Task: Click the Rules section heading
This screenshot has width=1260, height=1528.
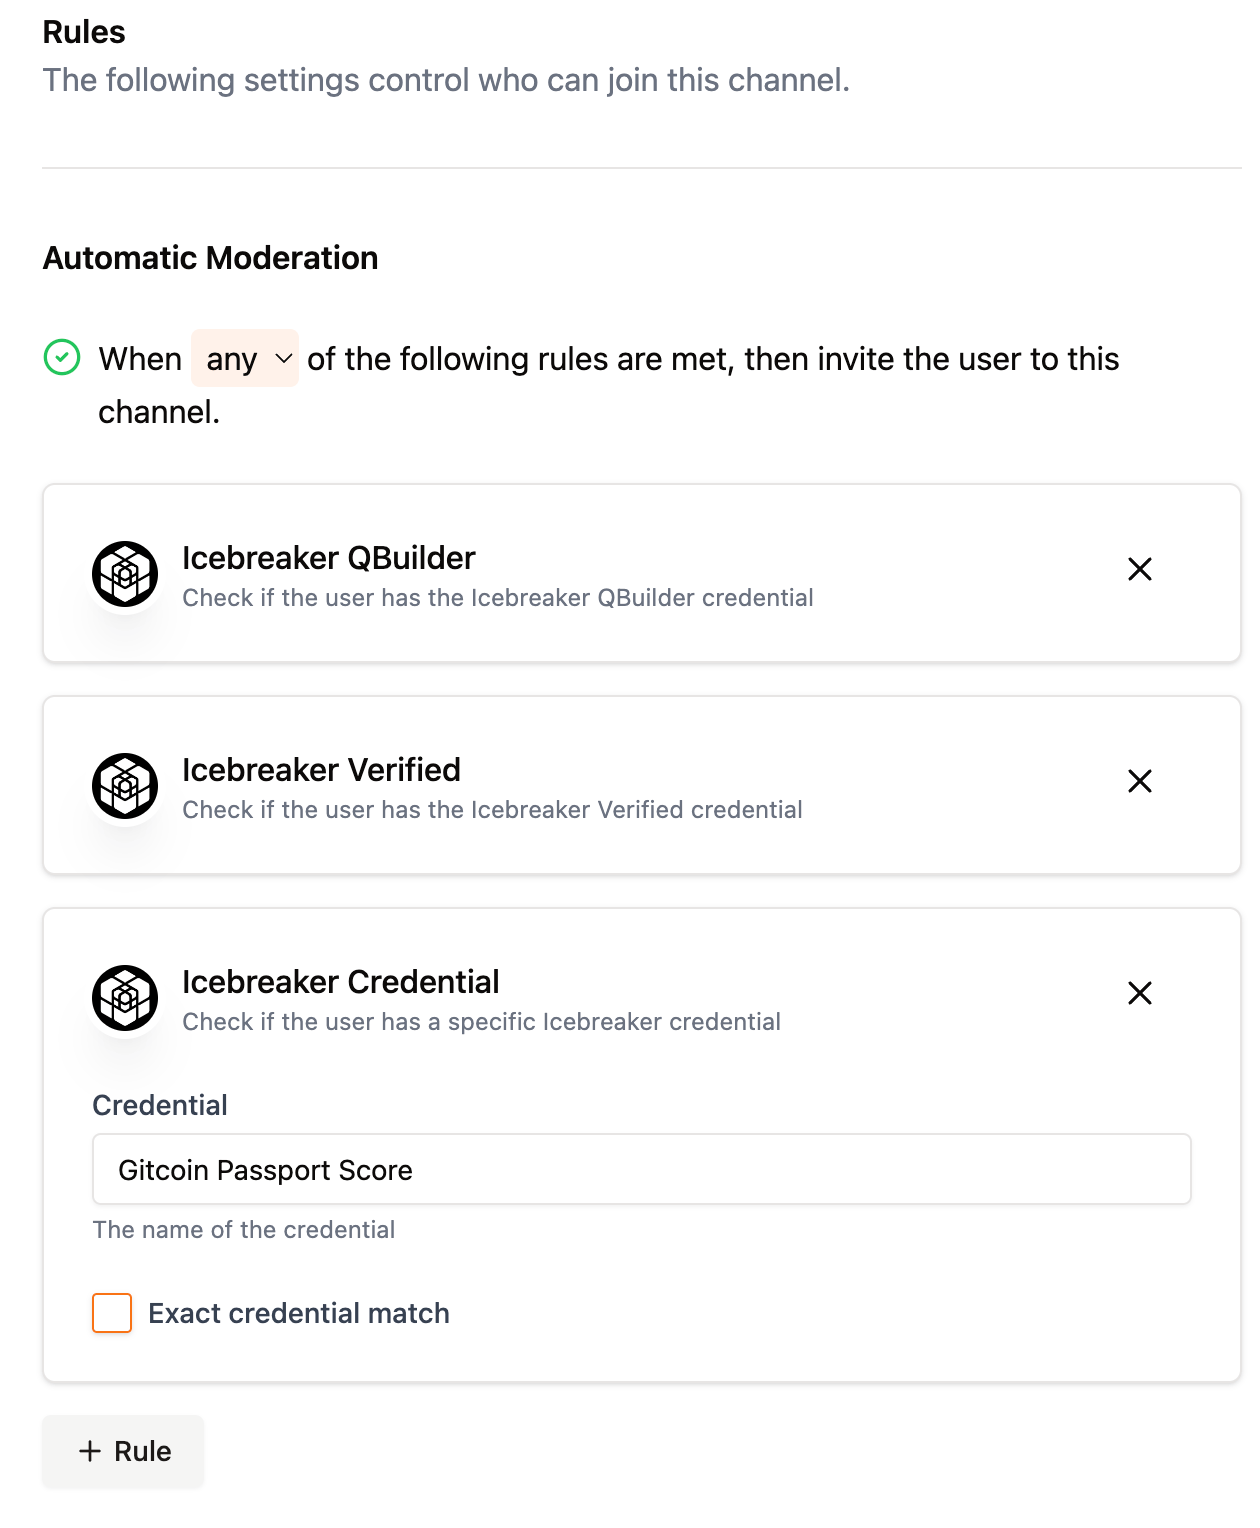Action: coord(84,32)
